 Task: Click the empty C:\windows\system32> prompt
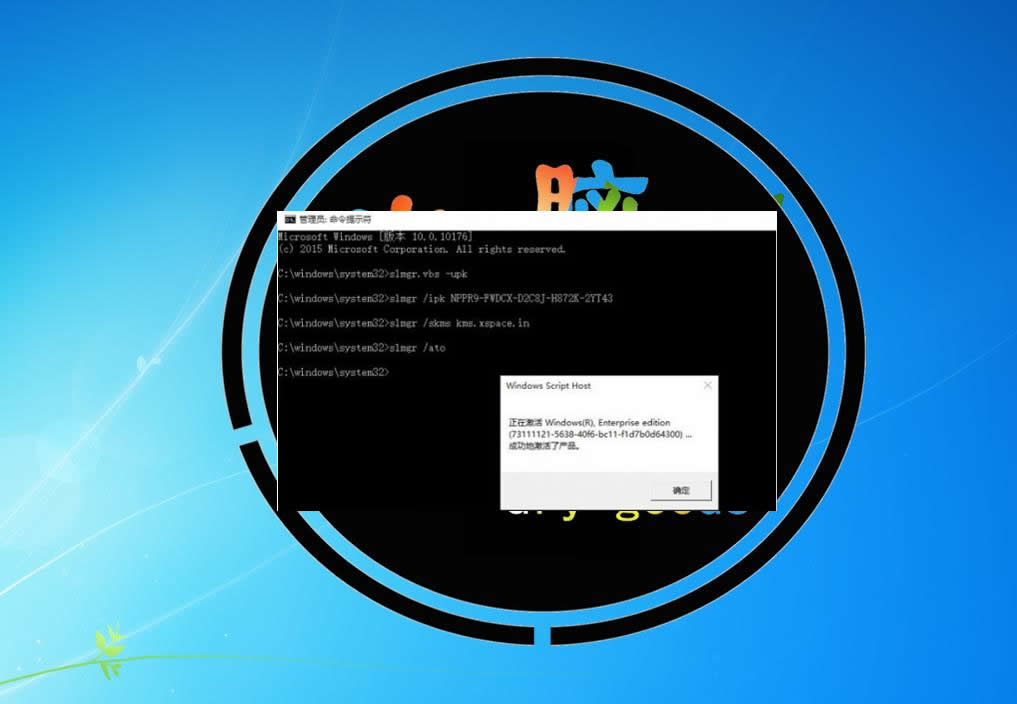pos(333,372)
